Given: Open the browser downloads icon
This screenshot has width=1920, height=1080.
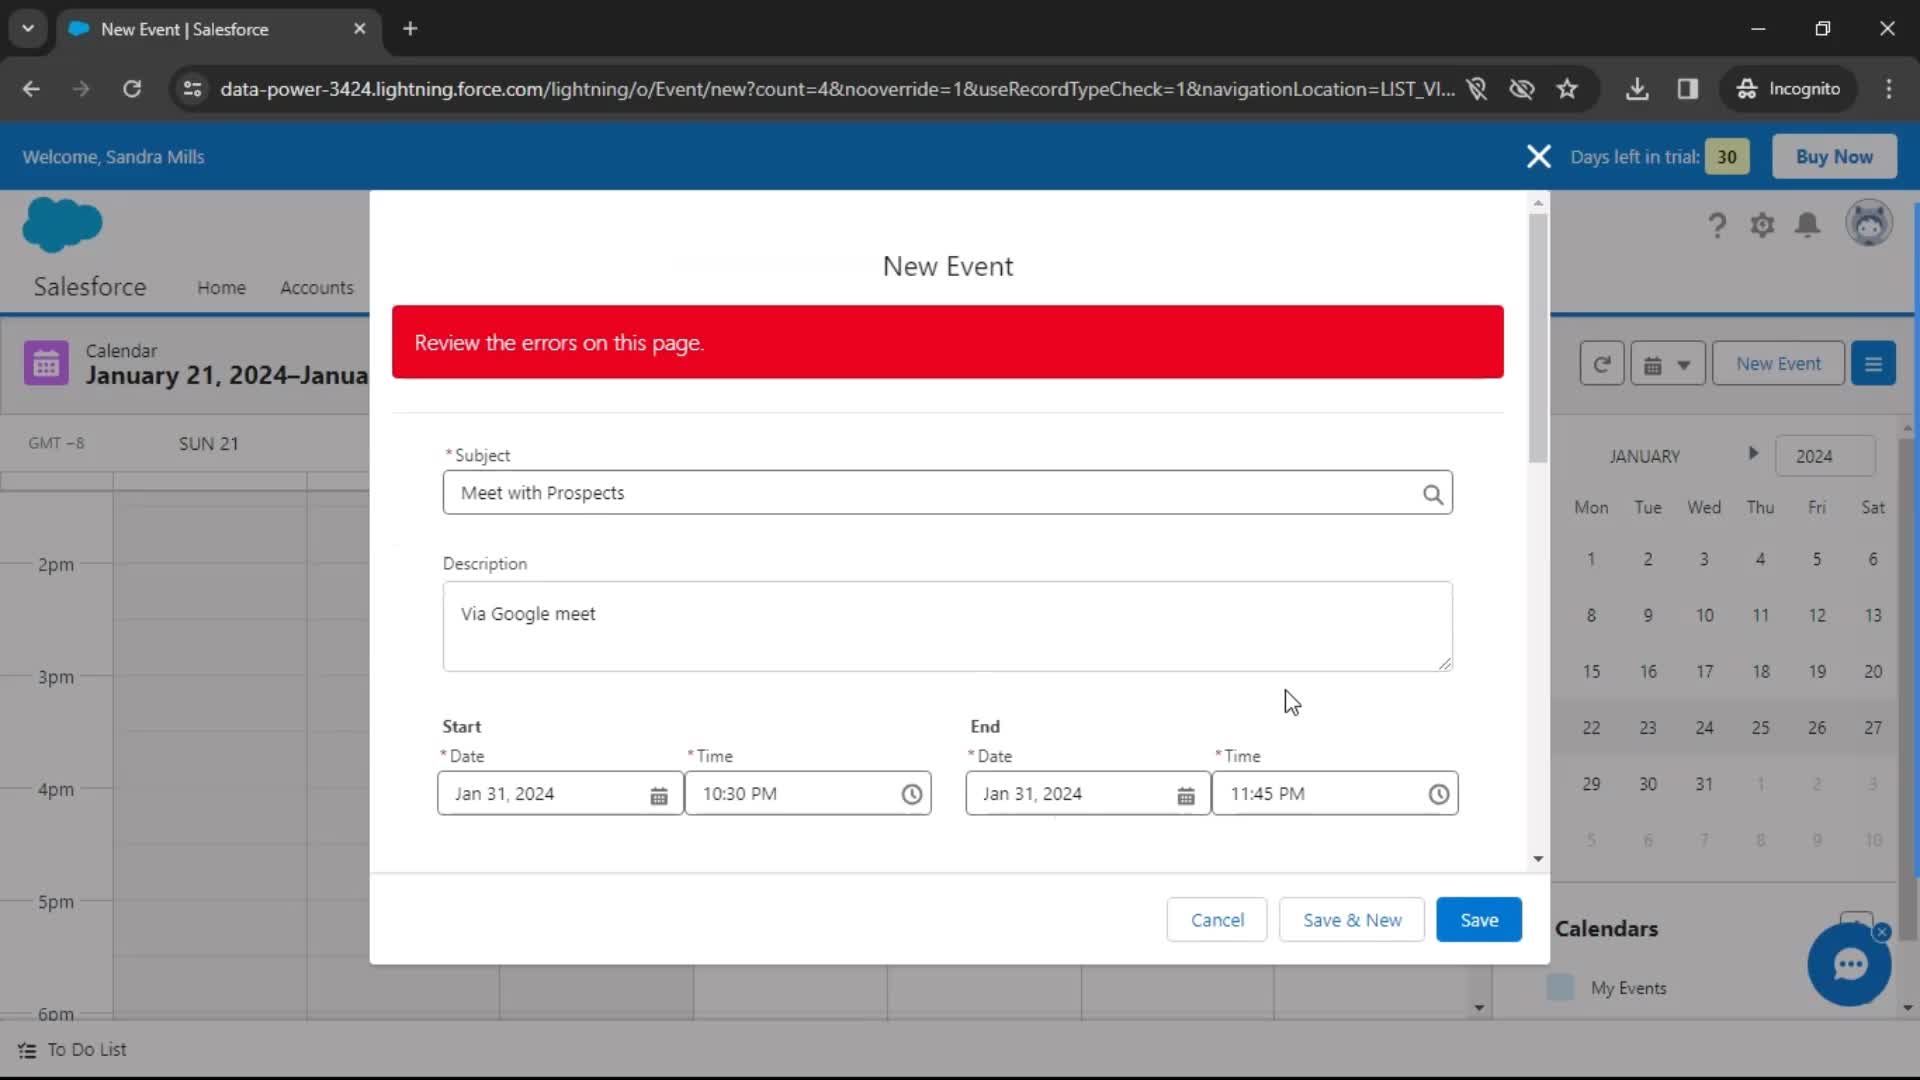Looking at the screenshot, I should pos(1637,89).
